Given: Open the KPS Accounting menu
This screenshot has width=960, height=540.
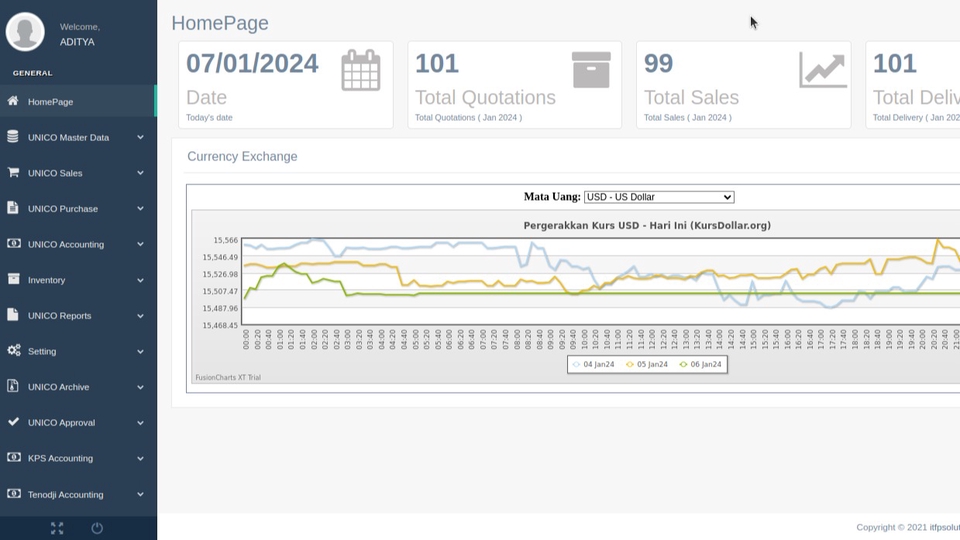Looking at the screenshot, I should [x=78, y=458].
